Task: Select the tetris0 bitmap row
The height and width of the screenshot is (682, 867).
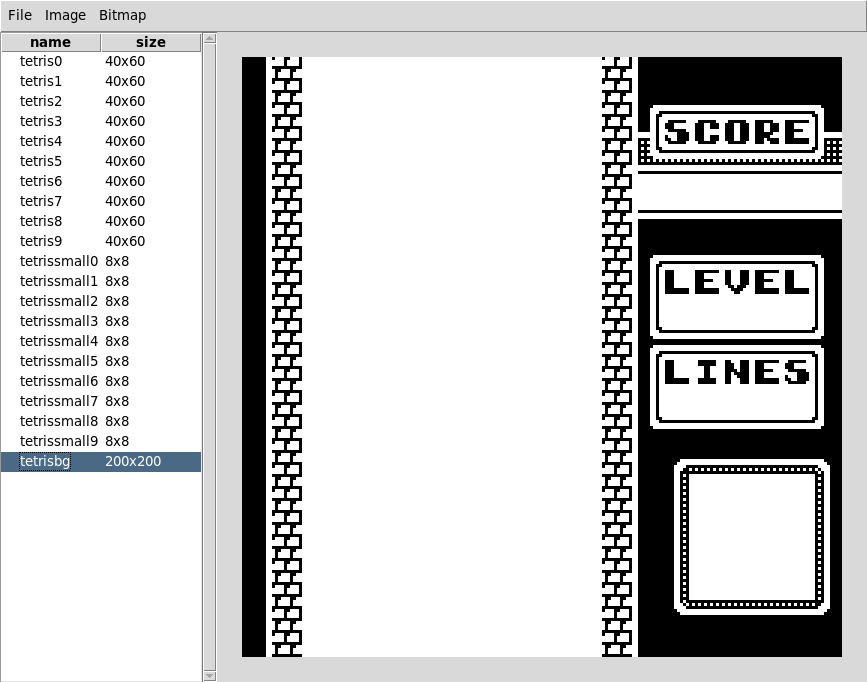Action: click(x=101, y=61)
